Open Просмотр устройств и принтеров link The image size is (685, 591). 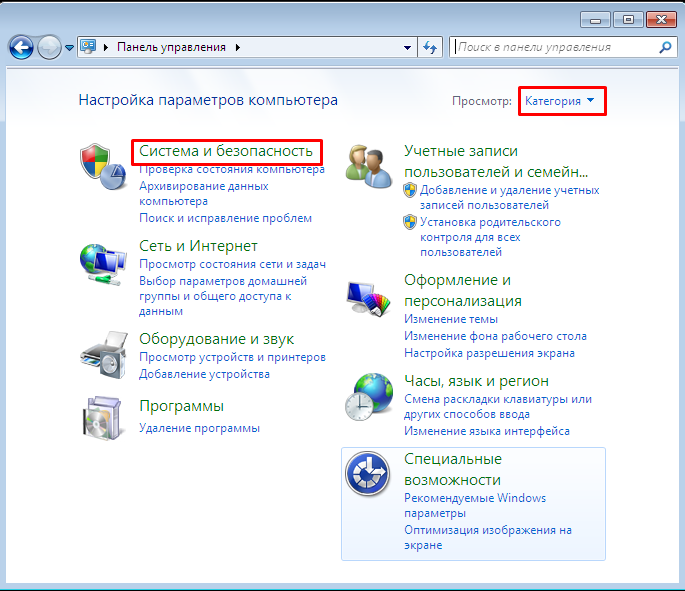tap(232, 357)
